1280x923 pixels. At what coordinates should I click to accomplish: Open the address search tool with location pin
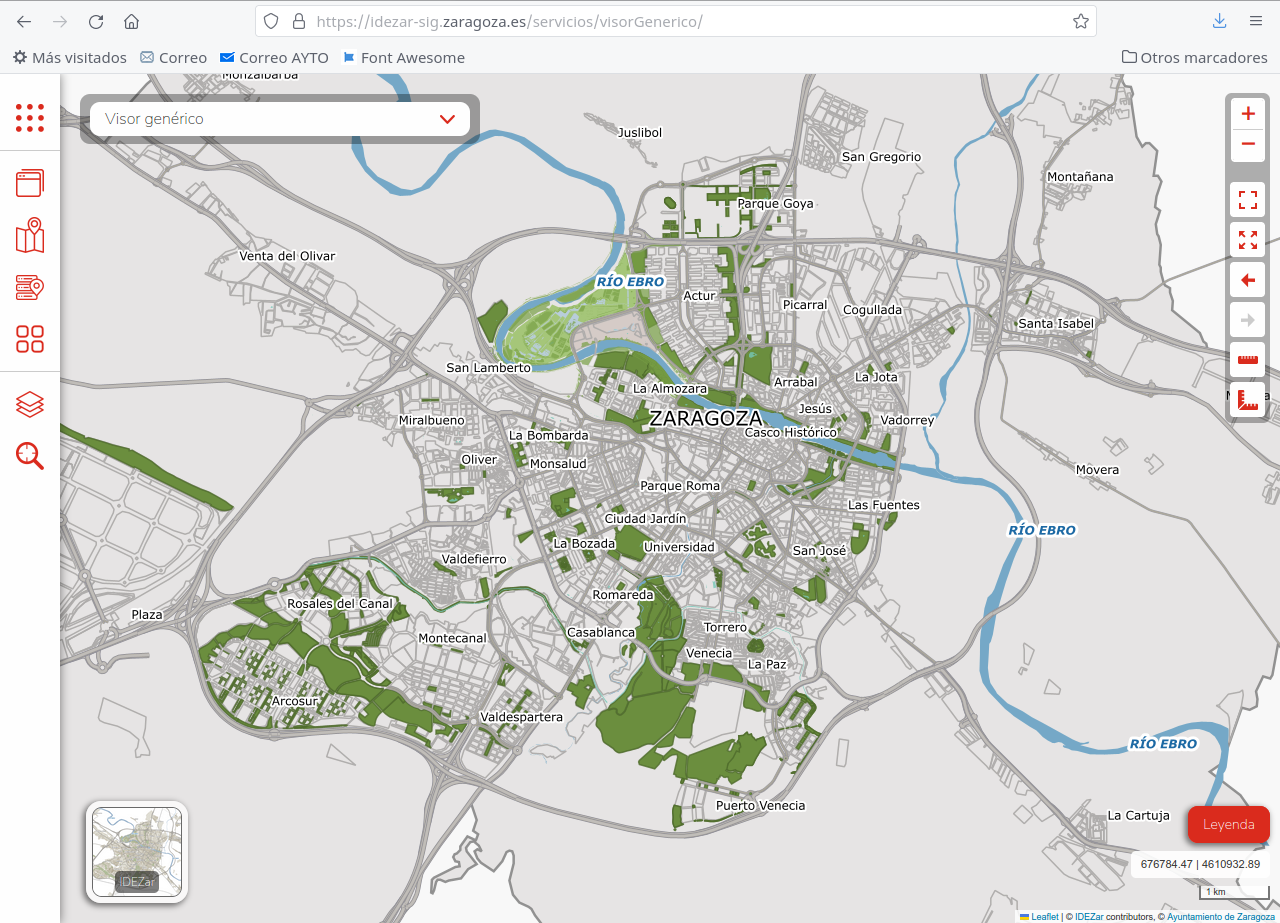[30, 287]
